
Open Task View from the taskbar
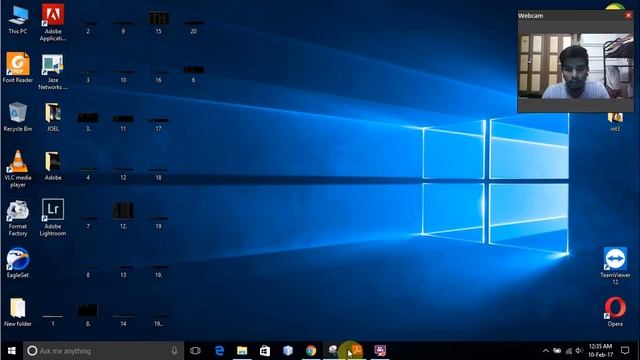195,351
